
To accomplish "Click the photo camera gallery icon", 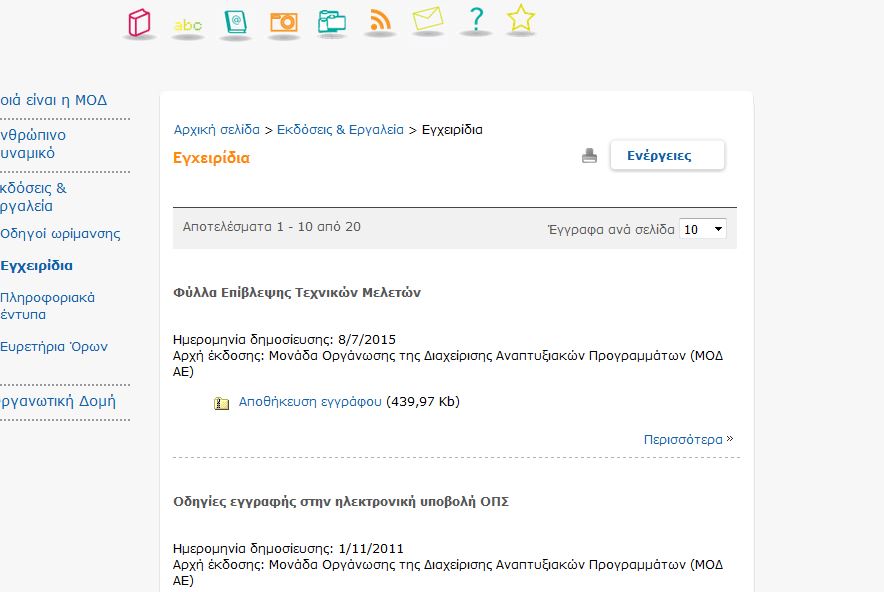I will (283, 23).
